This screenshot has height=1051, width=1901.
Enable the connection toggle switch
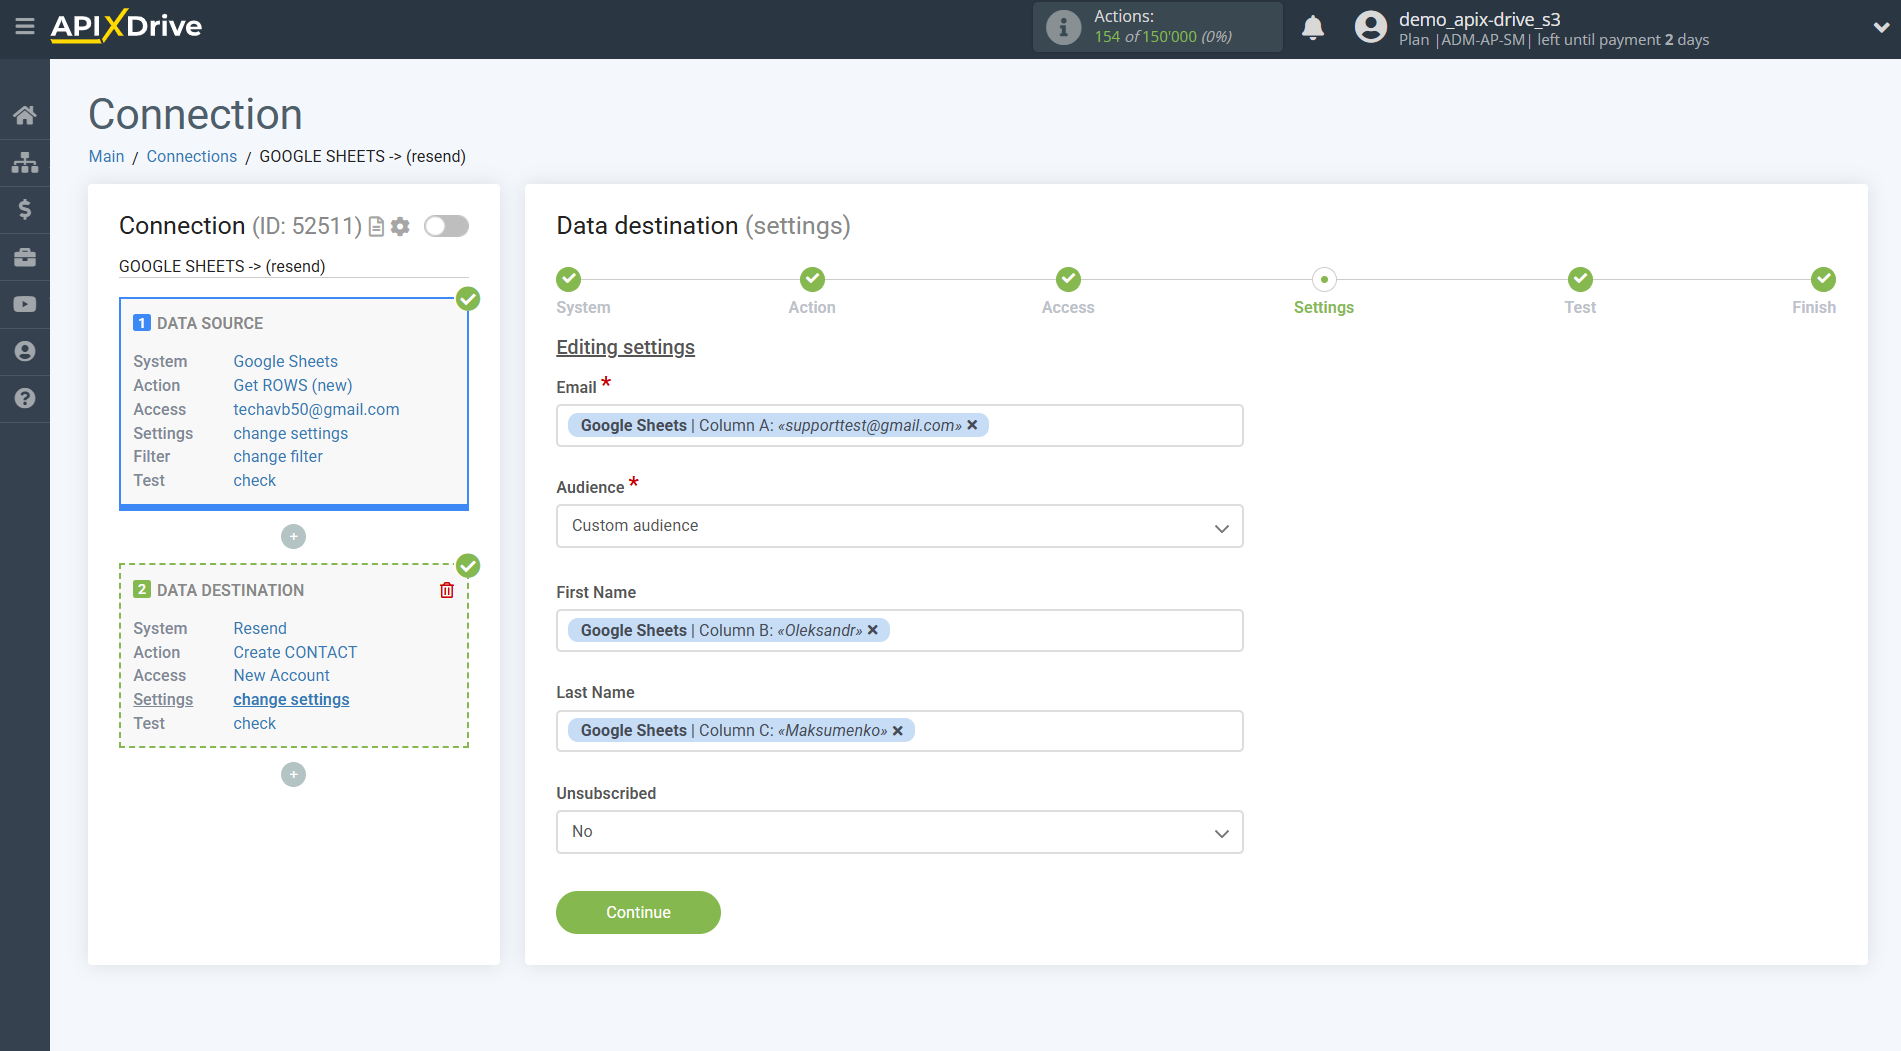click(446, 226)
